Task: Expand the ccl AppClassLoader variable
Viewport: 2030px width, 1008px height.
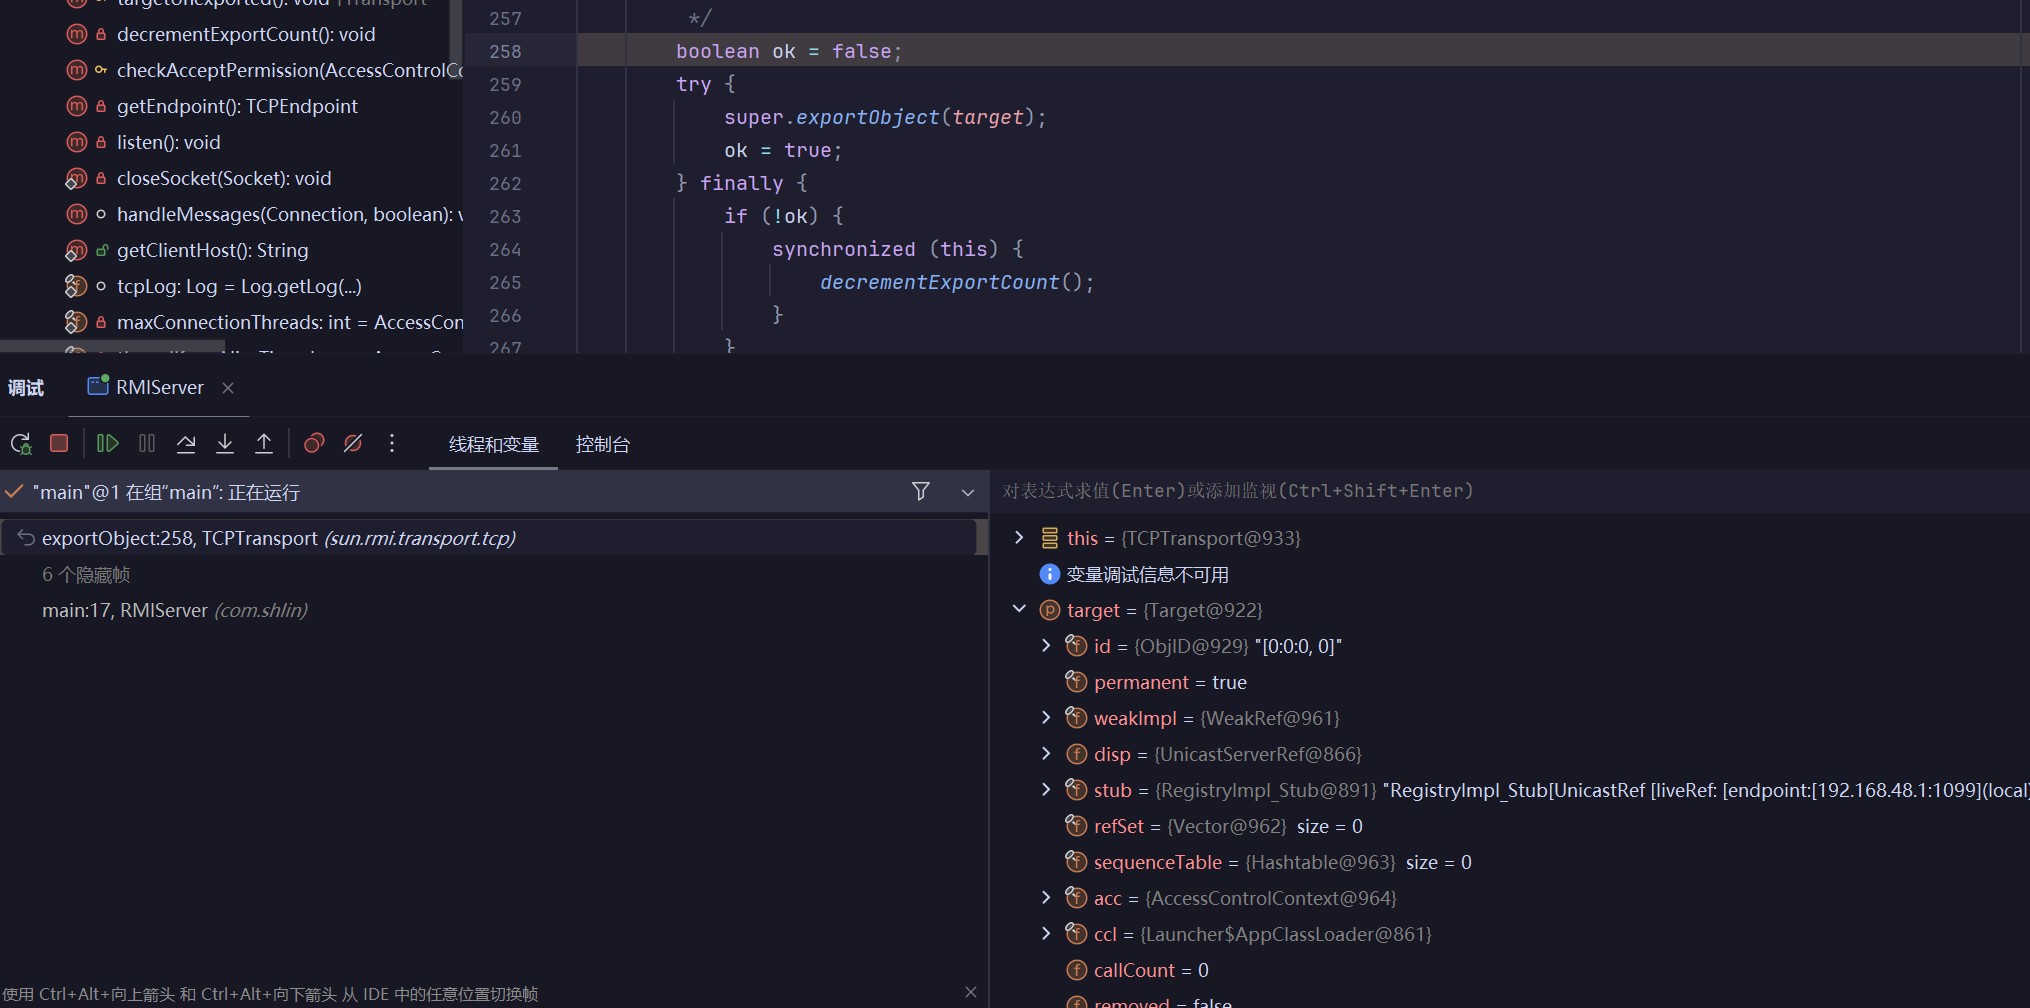Action: pos(1046,934)
